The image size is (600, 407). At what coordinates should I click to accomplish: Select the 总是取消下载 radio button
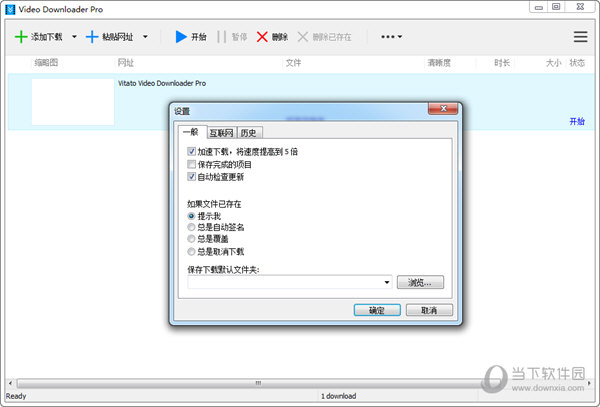coord(191,252)
